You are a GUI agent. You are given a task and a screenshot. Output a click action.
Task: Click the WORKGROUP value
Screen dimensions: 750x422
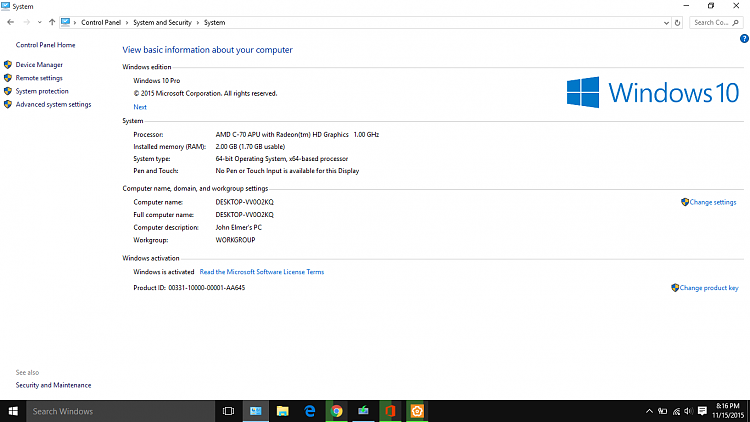pyautogui.click(x=235, y=240)
